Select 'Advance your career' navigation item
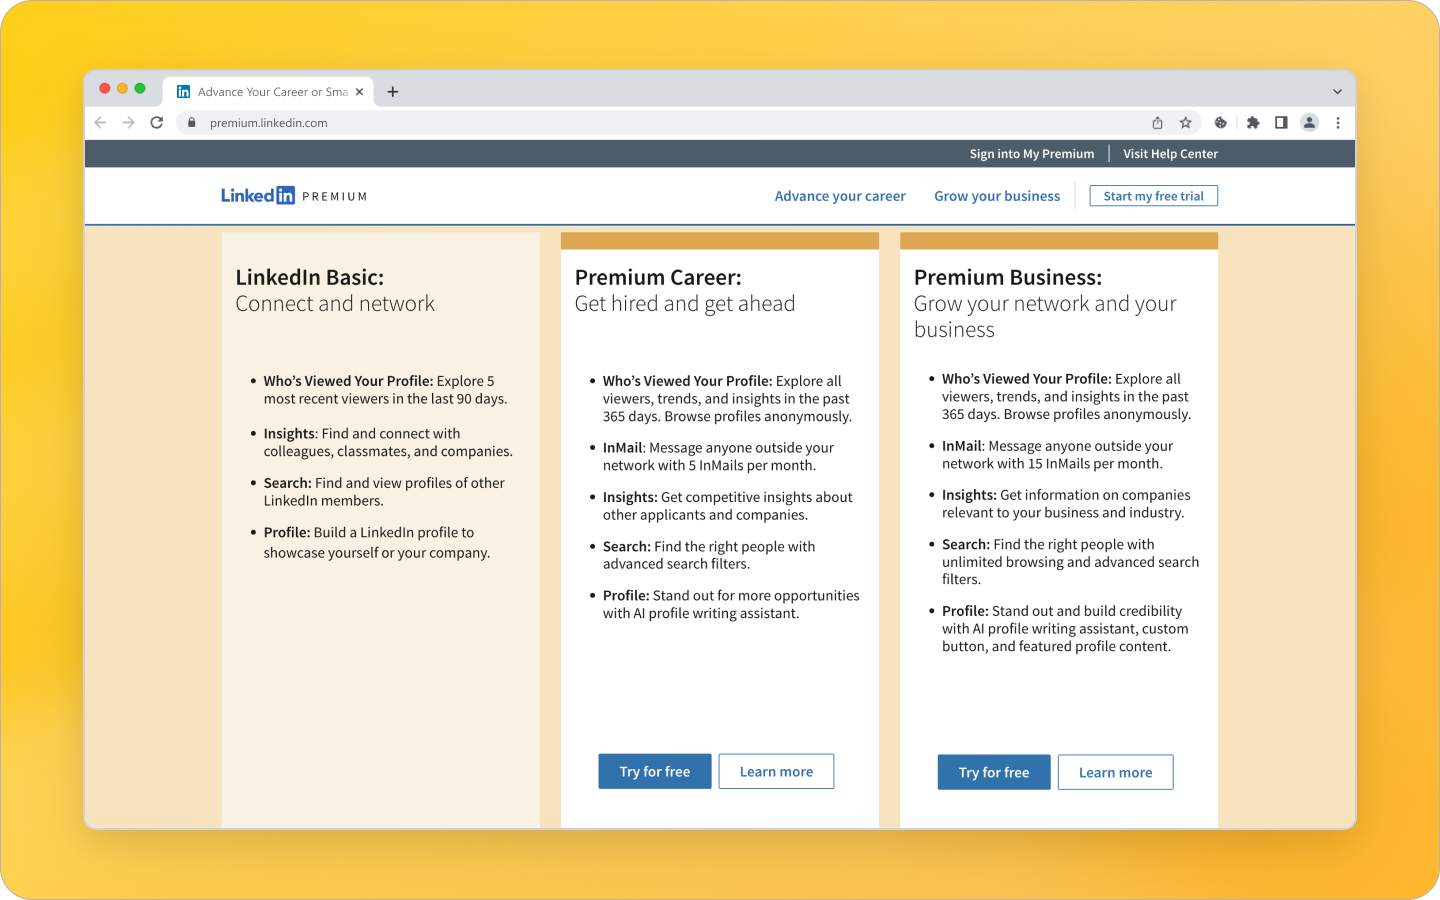This screenshot has height=900, width=1440. click(840, 195)
